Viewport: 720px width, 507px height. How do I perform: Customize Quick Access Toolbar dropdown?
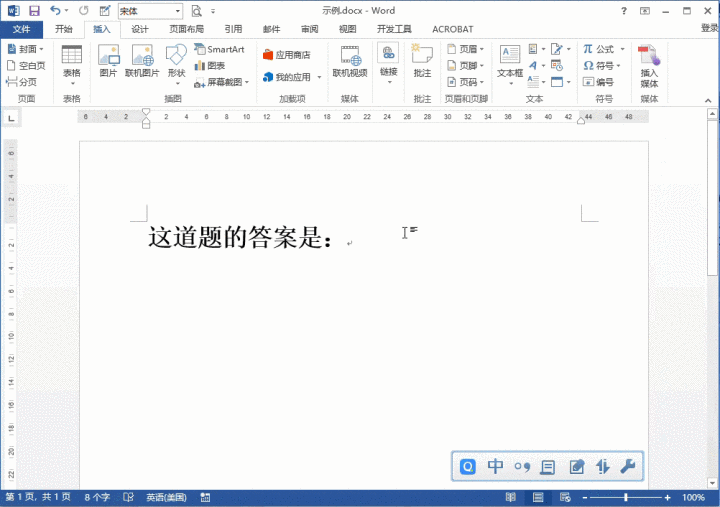[x=213, y=11]
